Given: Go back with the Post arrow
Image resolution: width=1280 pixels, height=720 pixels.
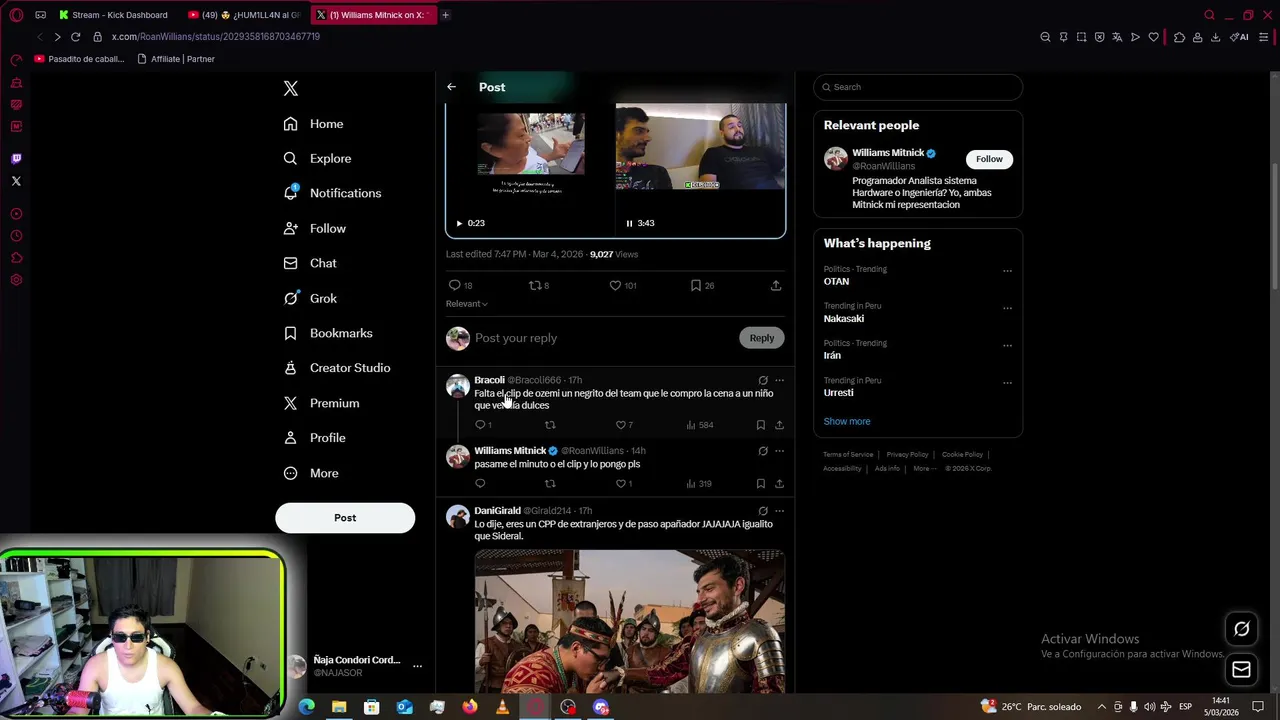Looking at the screenshot, I should 451,87.
